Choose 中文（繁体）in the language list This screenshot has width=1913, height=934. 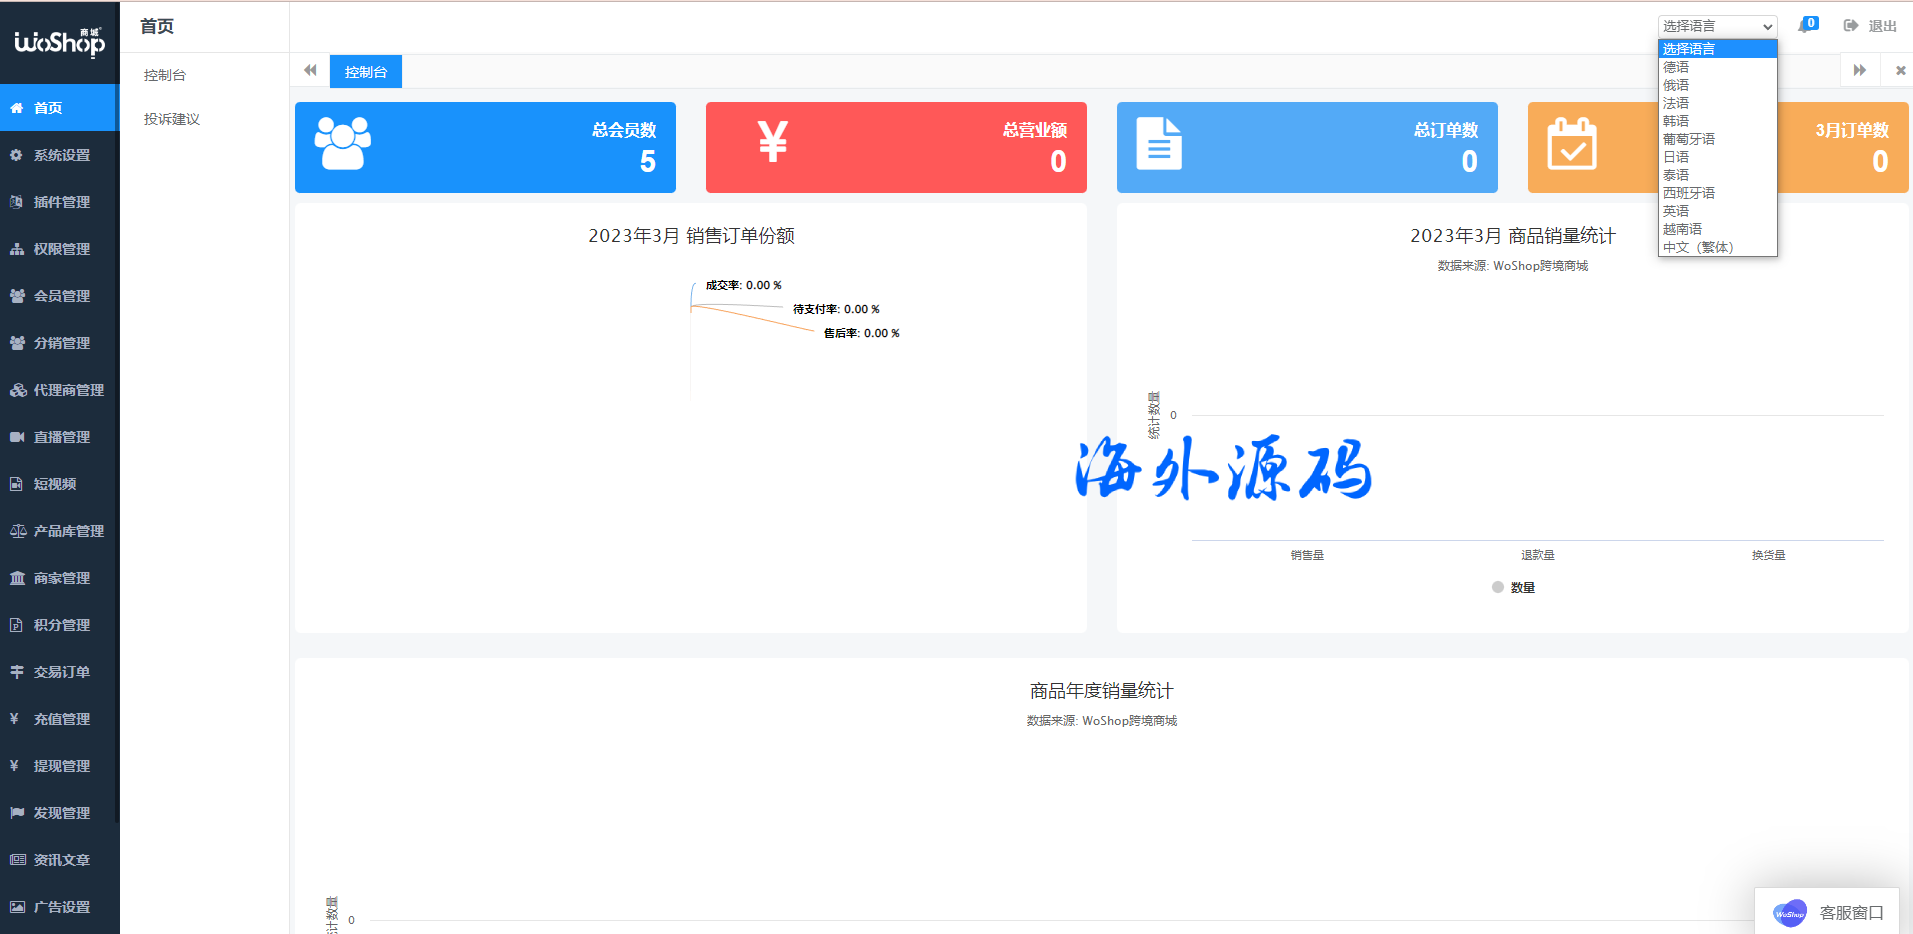click(1698, 247)
